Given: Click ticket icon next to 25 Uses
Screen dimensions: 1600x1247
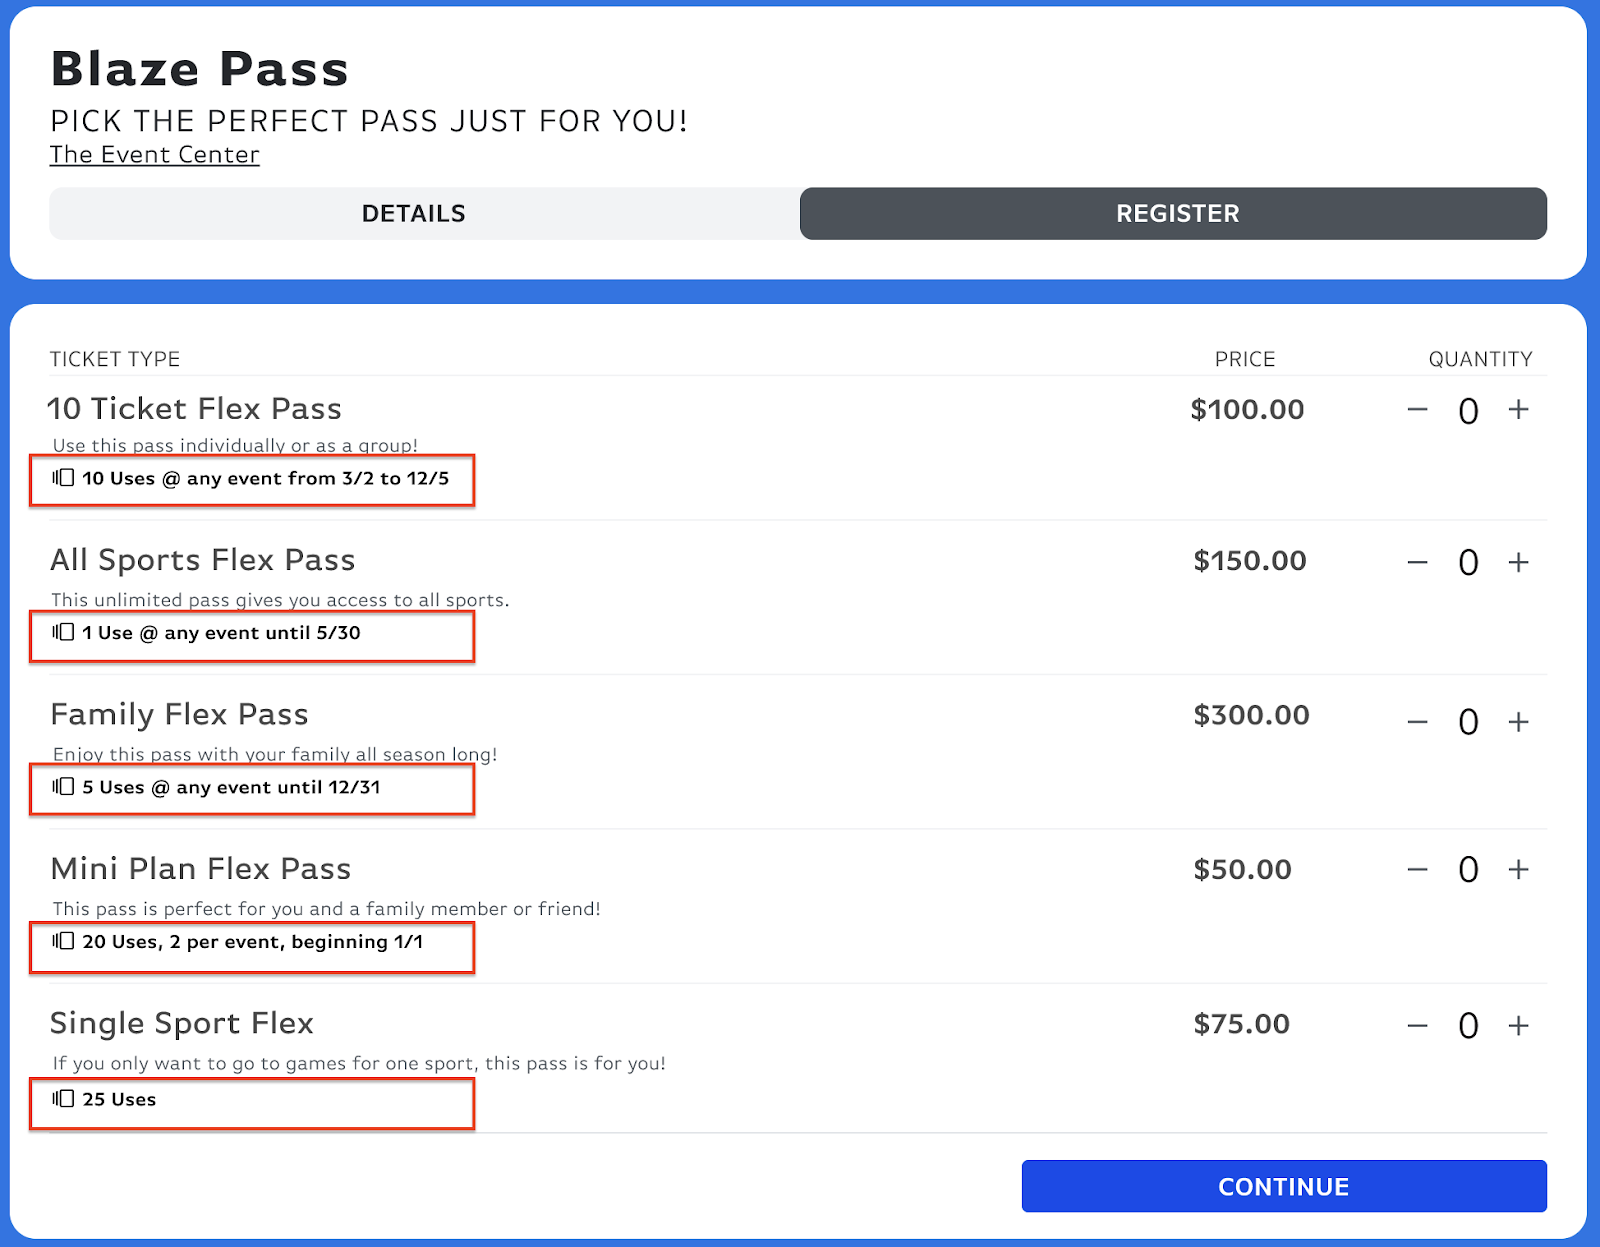Looking at the screenshot, I should (63, 1099).
